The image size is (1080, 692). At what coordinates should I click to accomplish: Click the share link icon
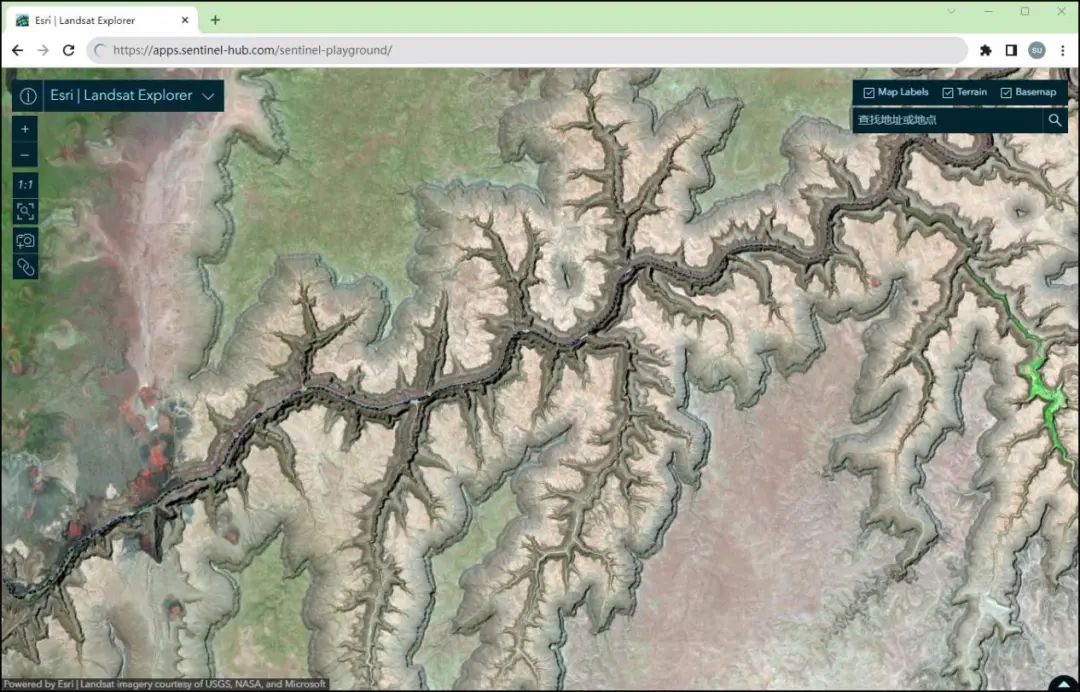coord(24,266)
